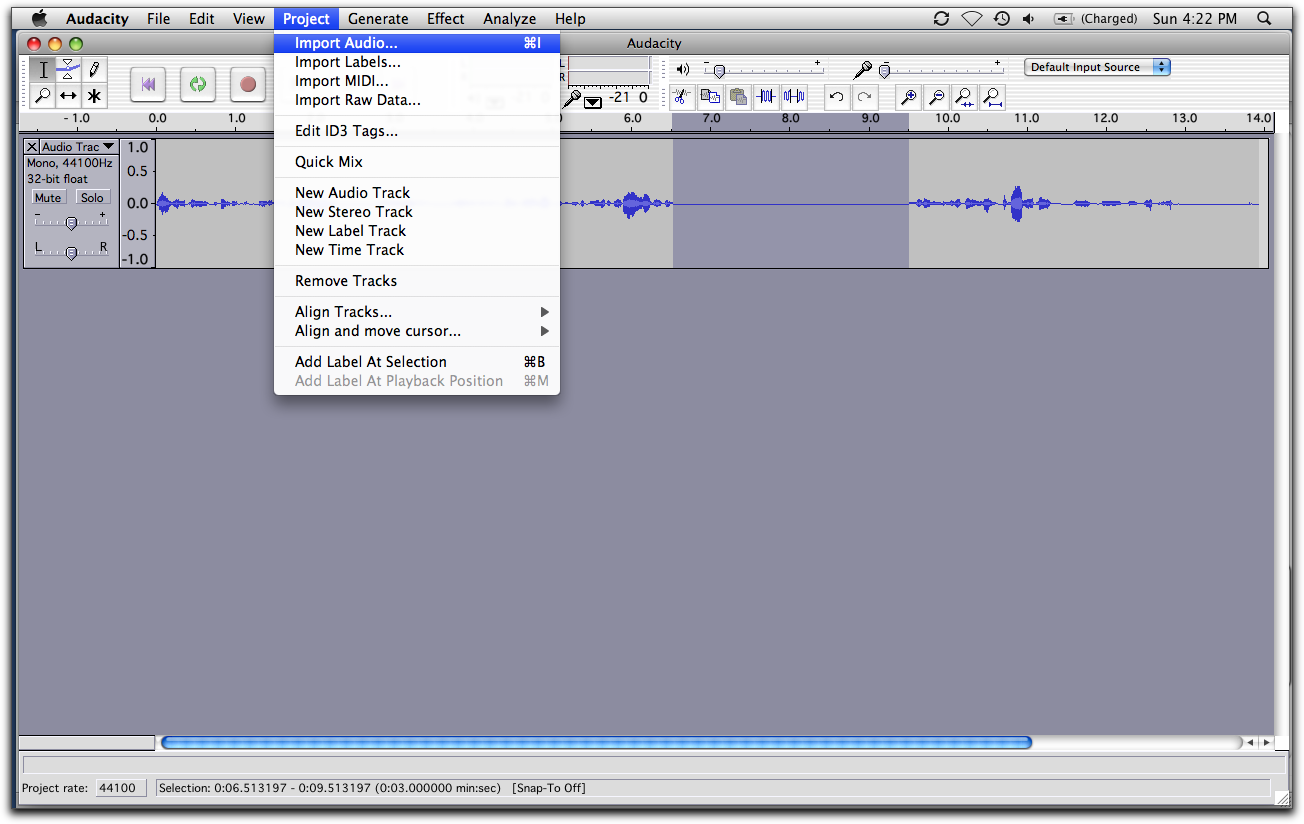Select the Zoom magnifier tool
The image size is (1304, 824).
[x=42, y=96]
